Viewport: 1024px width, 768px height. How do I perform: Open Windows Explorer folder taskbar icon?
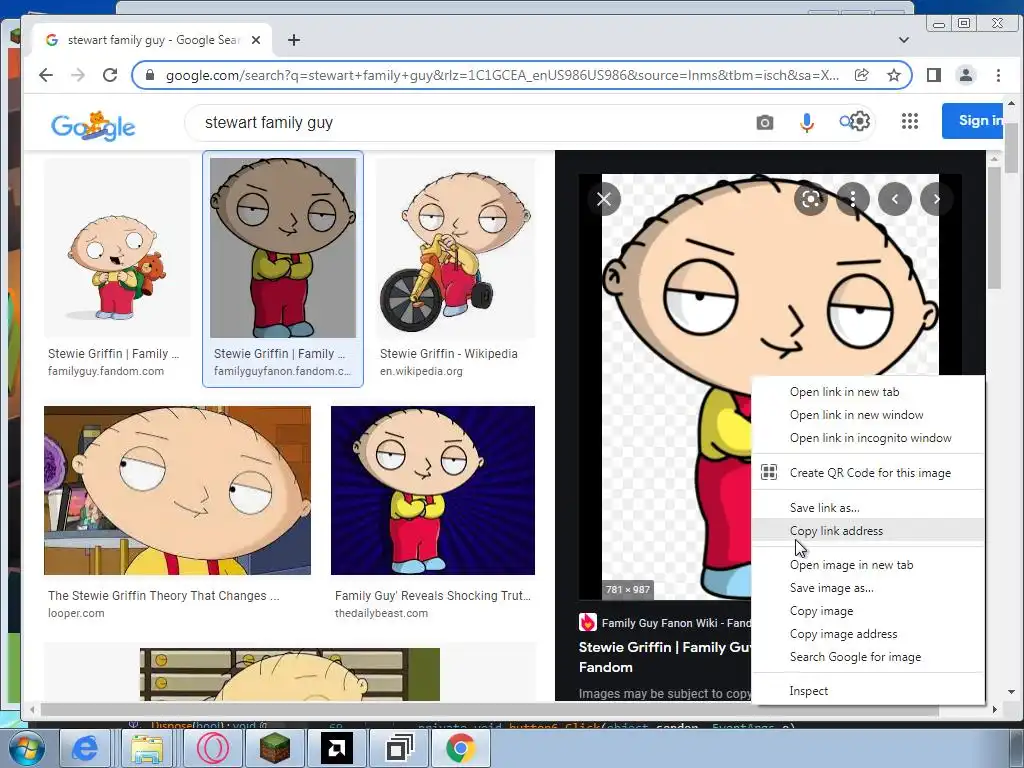tap(147, 748)
